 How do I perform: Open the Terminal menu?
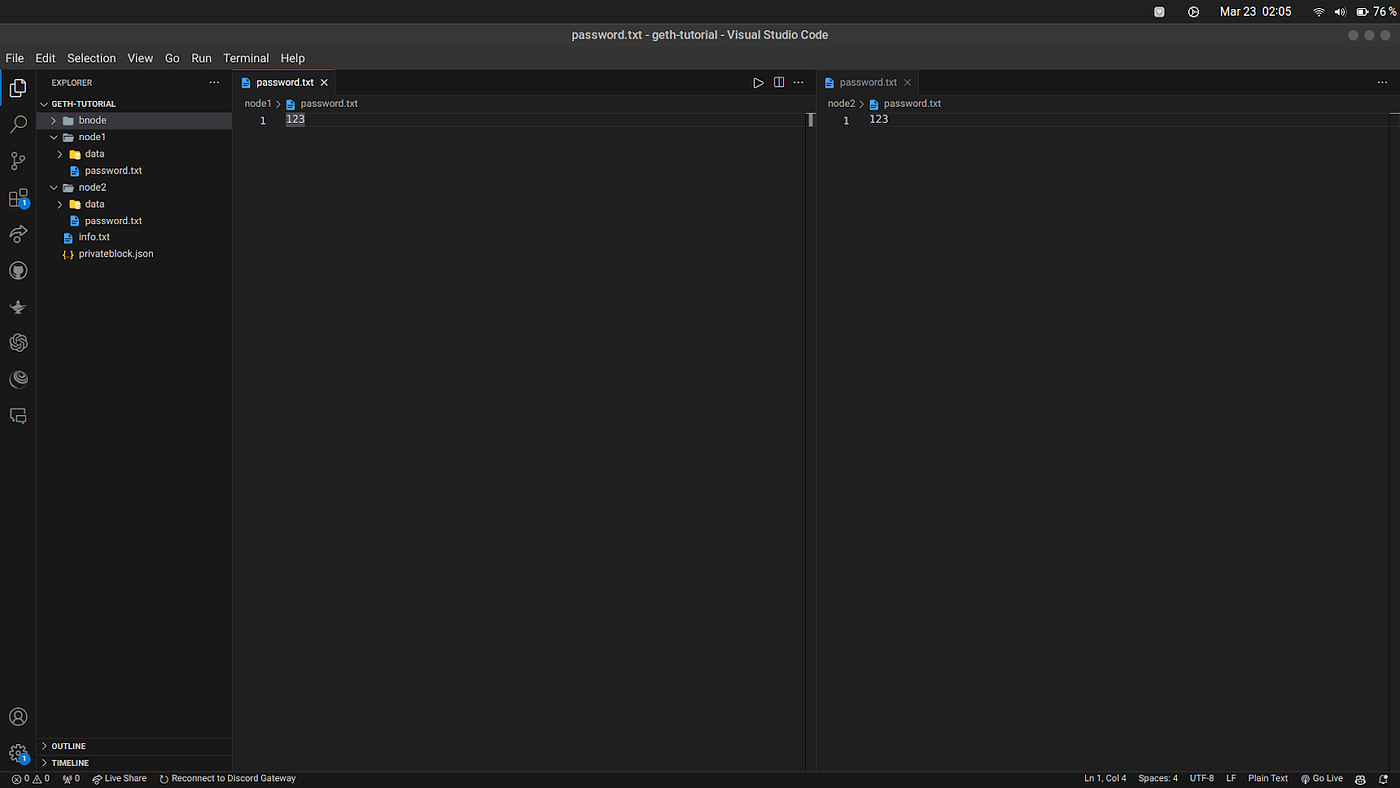click(246, 58)
